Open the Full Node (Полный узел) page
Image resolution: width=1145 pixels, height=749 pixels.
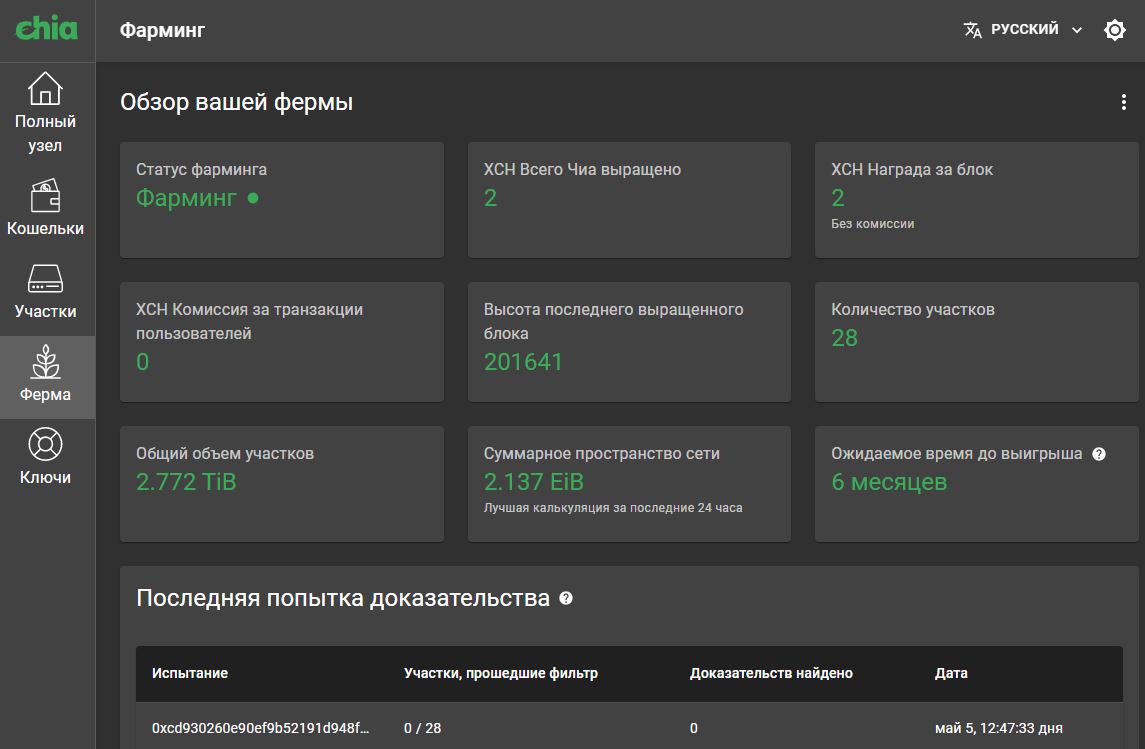tap(45, 112)
